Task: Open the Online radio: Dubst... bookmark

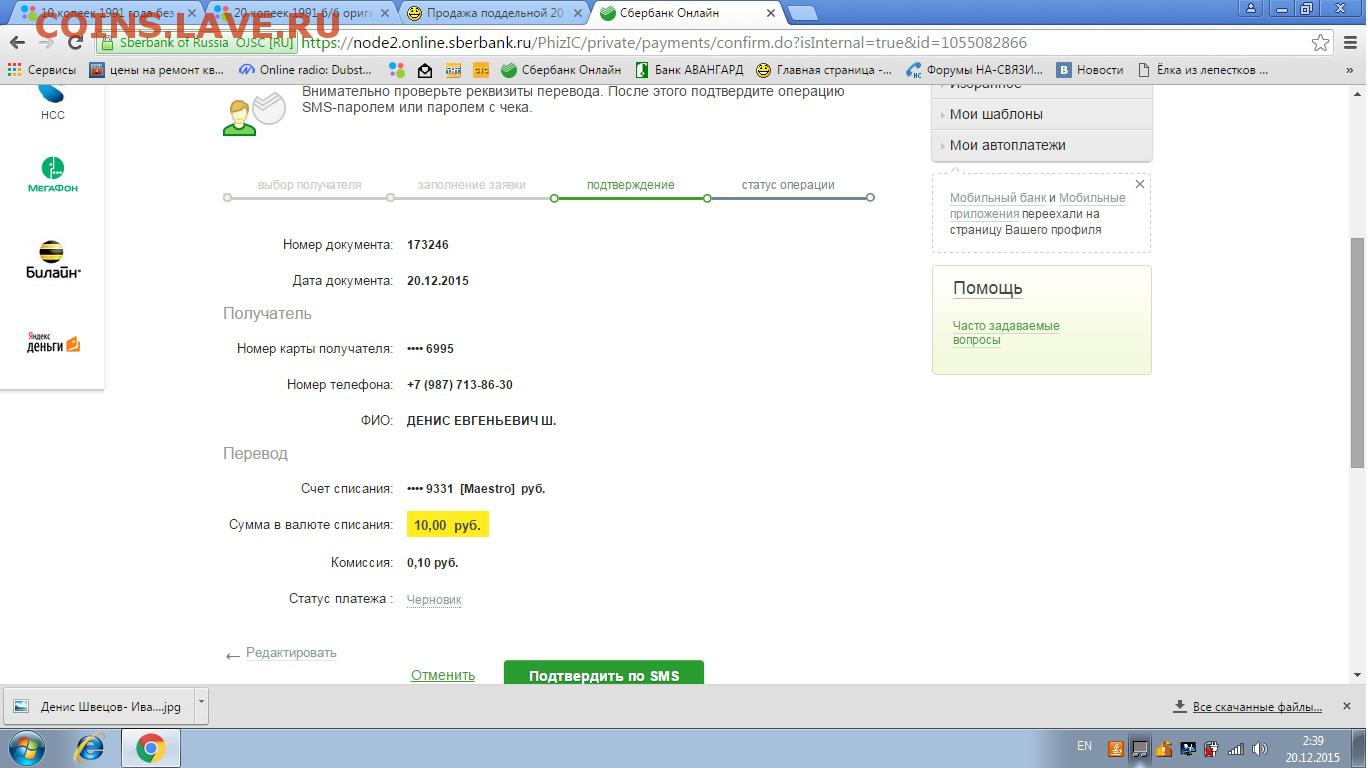Action: (x=306, y=70)
